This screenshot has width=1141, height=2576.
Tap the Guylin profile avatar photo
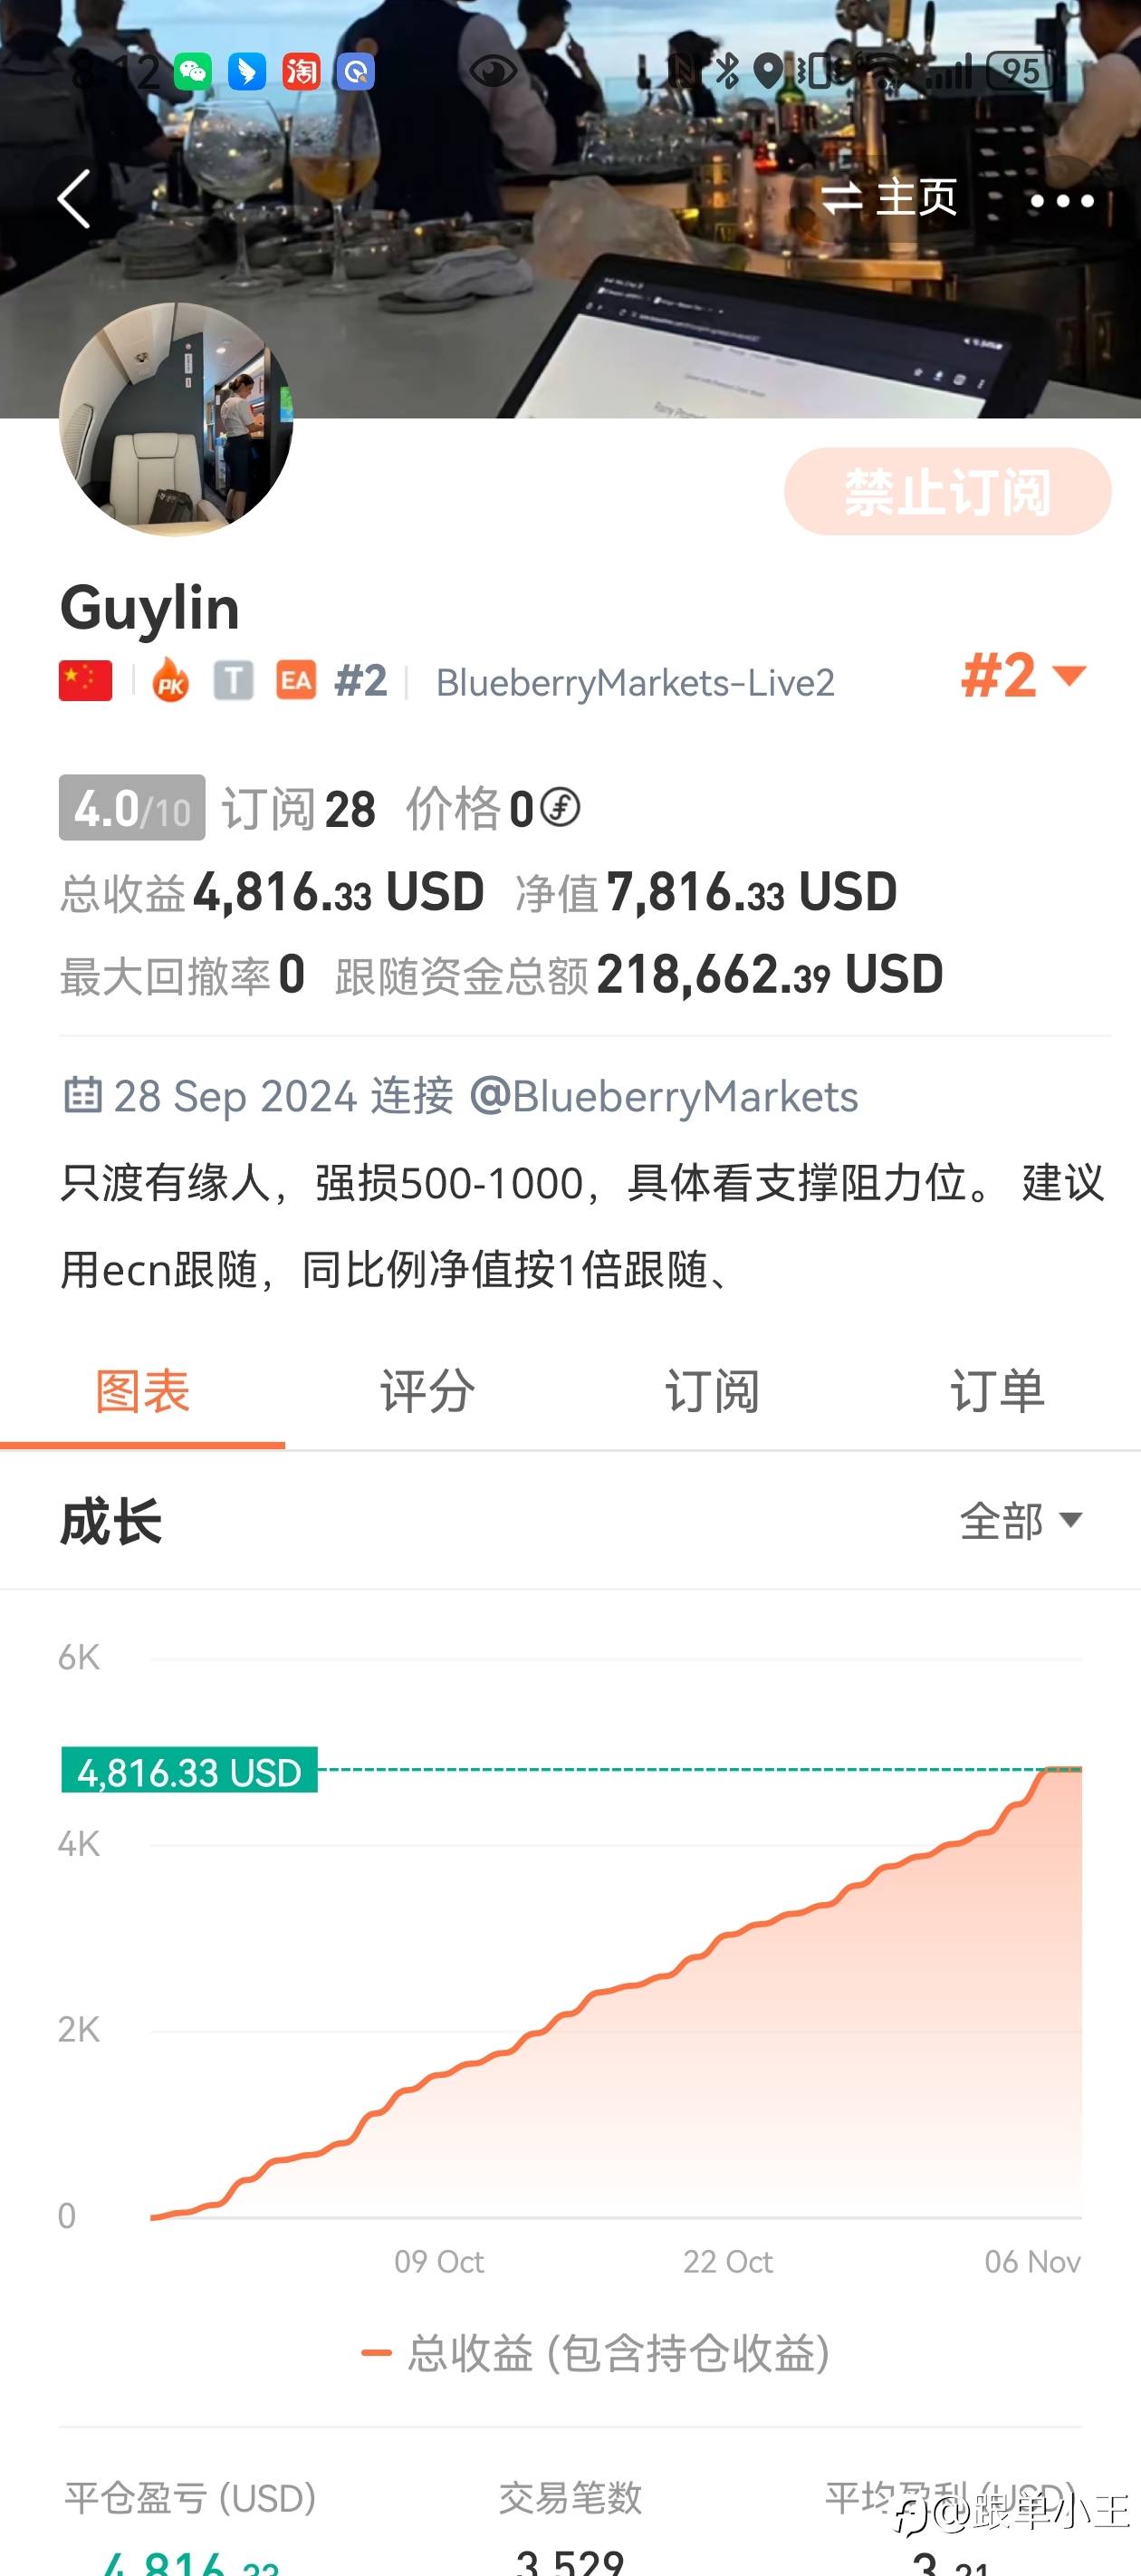[176, 420]
